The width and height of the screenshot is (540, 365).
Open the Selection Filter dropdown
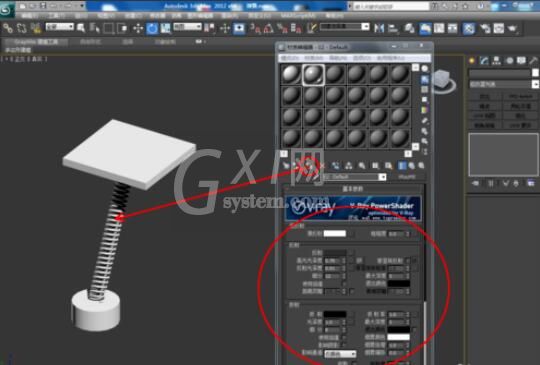point(60,27)
